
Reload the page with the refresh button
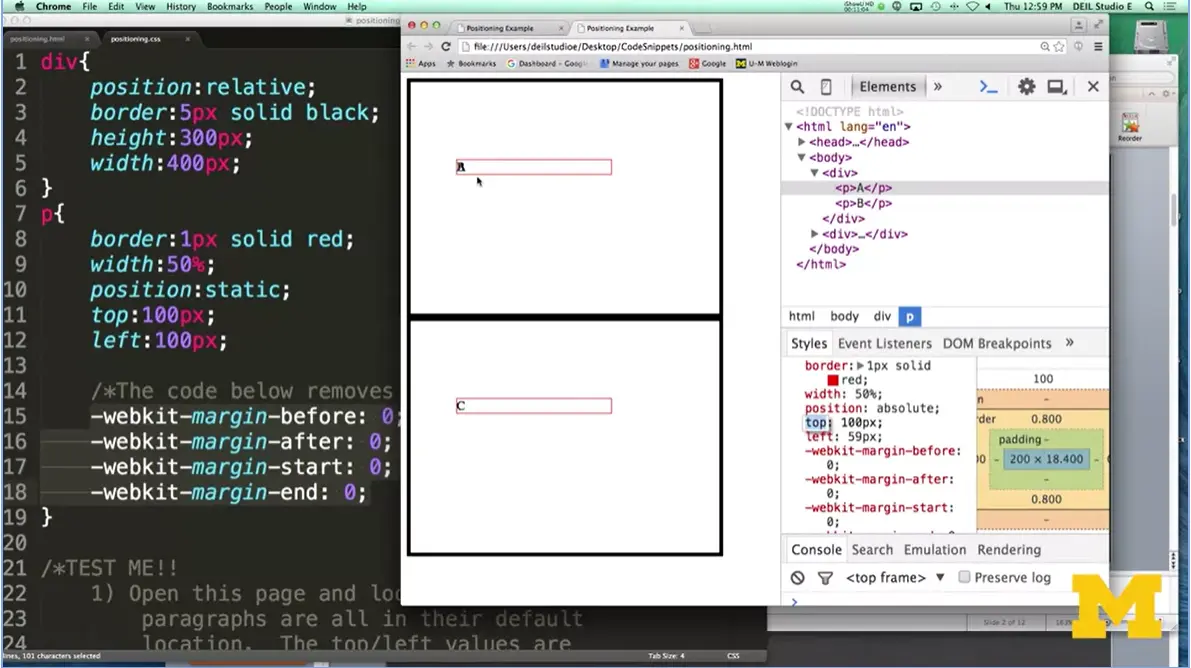[x=446, y=47]
